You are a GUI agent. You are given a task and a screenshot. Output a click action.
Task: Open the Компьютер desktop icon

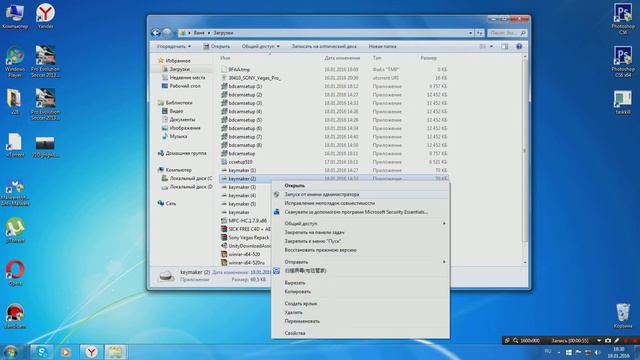(15, 16)
